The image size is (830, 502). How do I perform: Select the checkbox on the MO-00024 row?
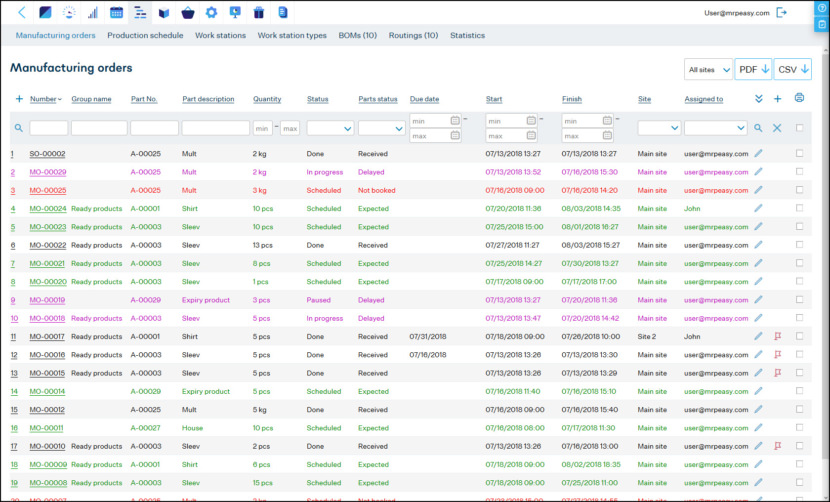pos(799,208)
